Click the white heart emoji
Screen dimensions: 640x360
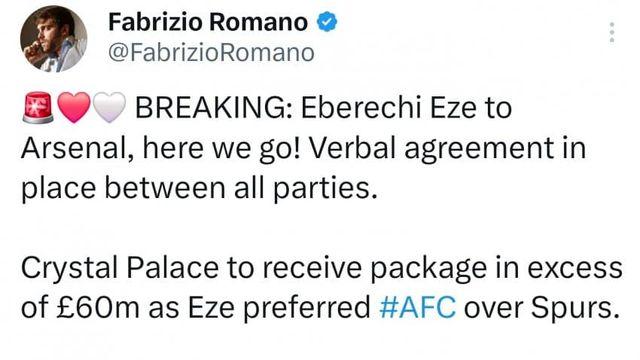109,107
